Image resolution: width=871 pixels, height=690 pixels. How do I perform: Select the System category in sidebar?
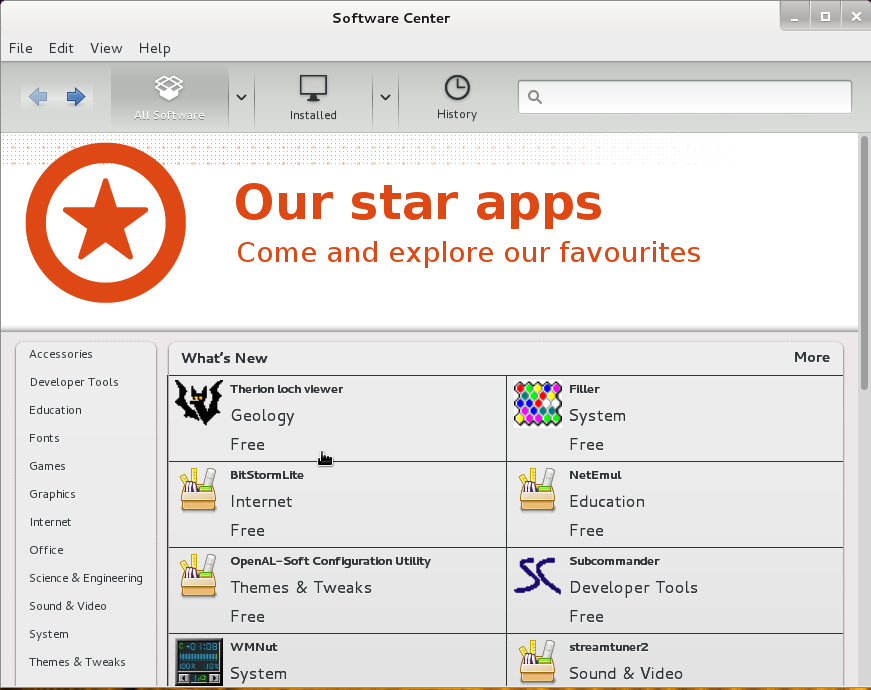pyautogui.click(x=49, y=634)
